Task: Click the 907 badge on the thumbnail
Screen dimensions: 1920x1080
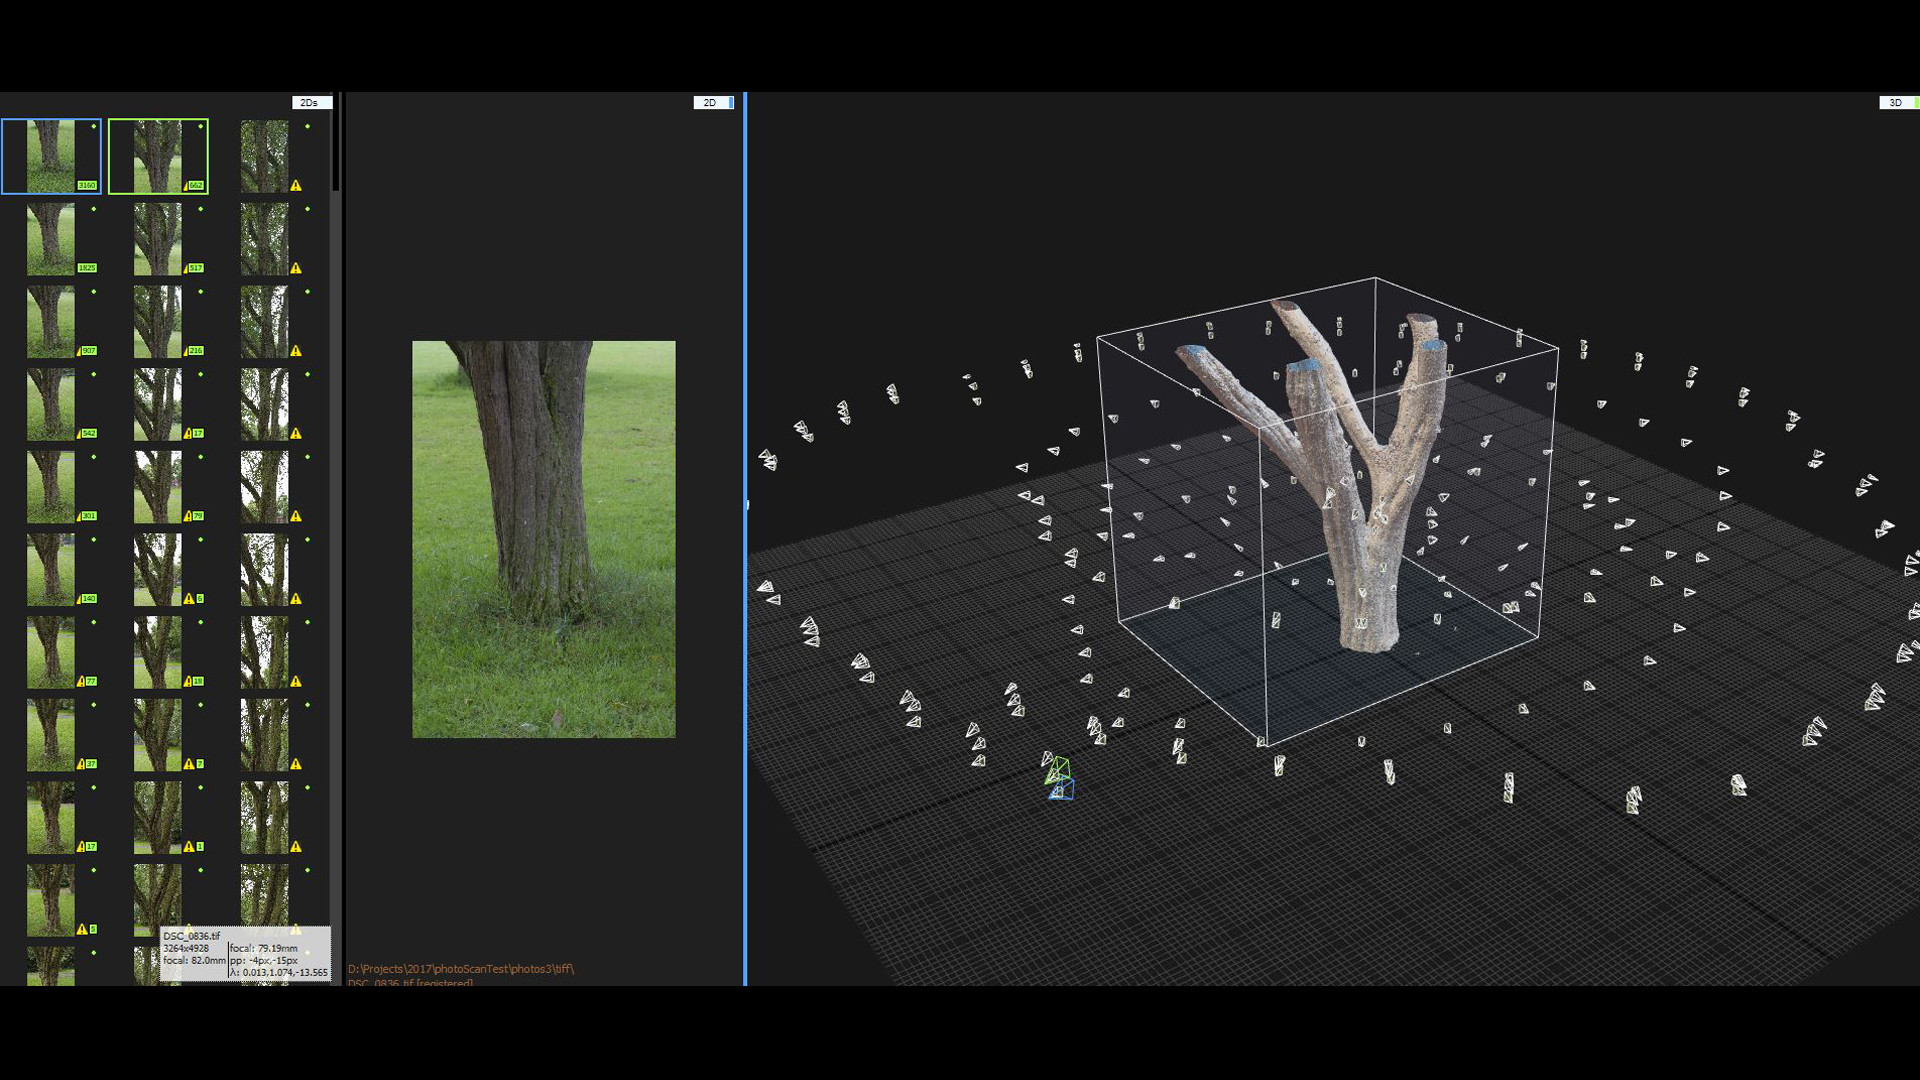Action: [88, 351]
